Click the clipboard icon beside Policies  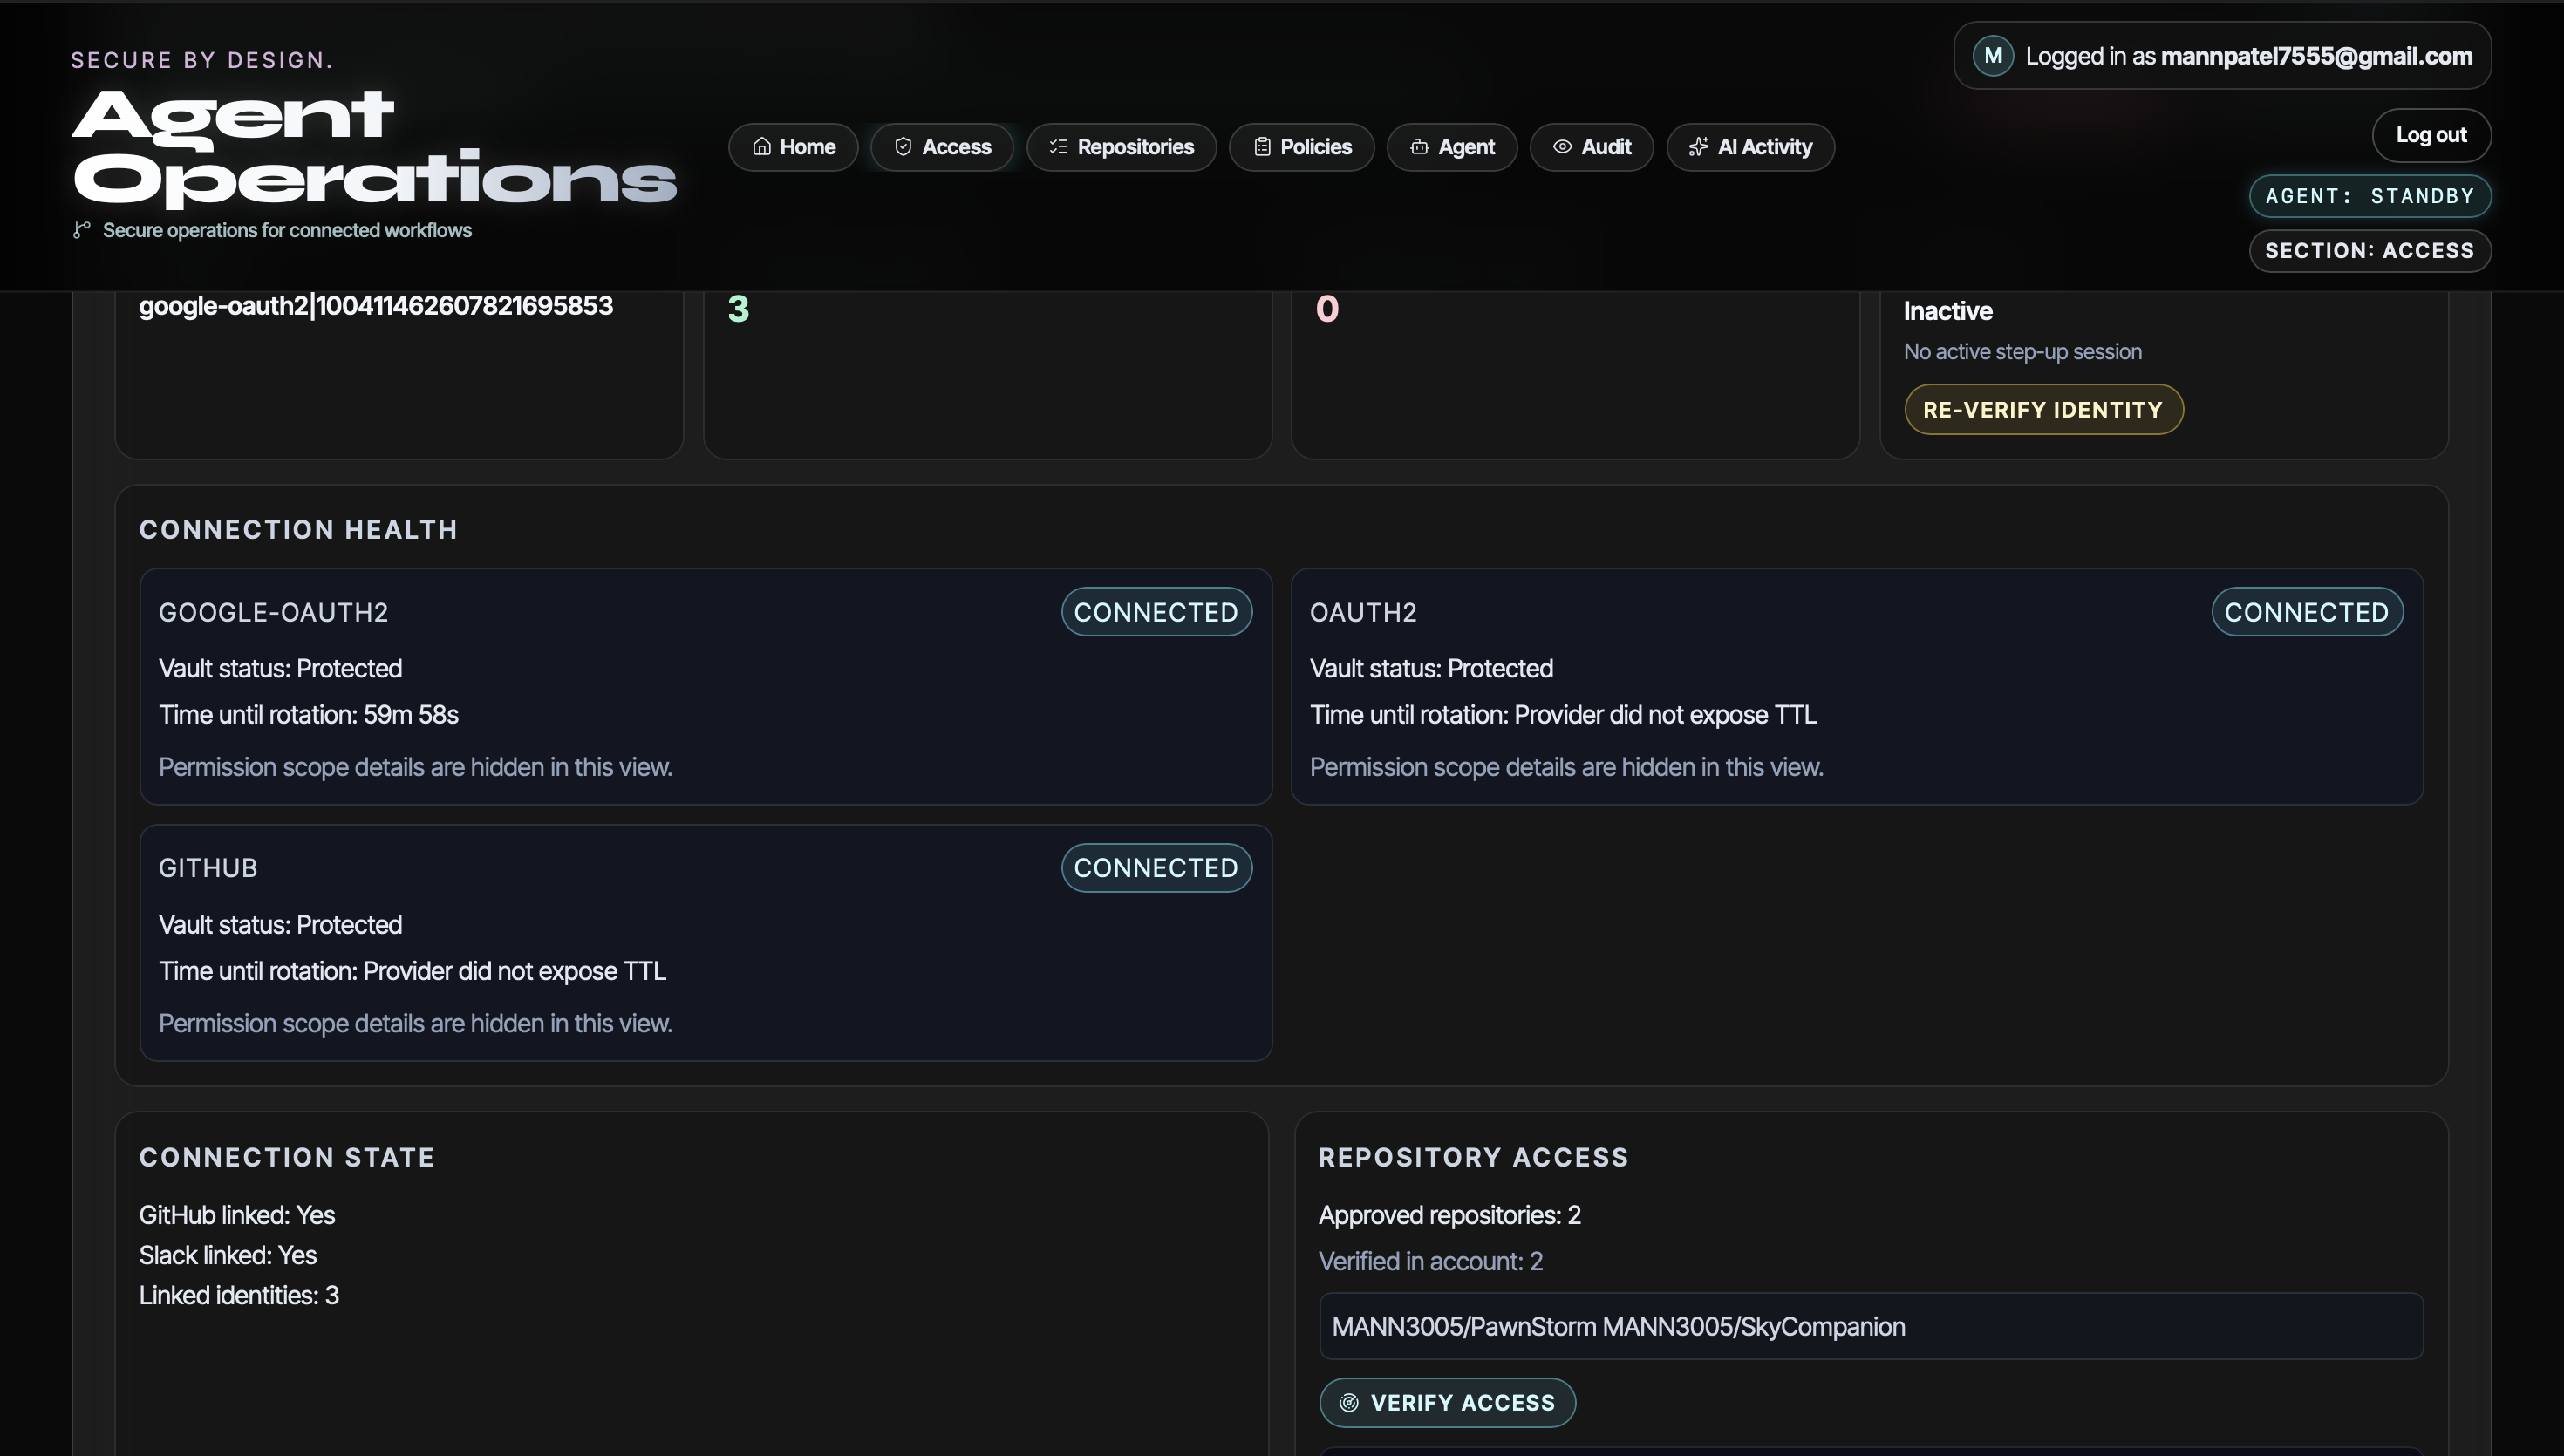pos(1262,147)
